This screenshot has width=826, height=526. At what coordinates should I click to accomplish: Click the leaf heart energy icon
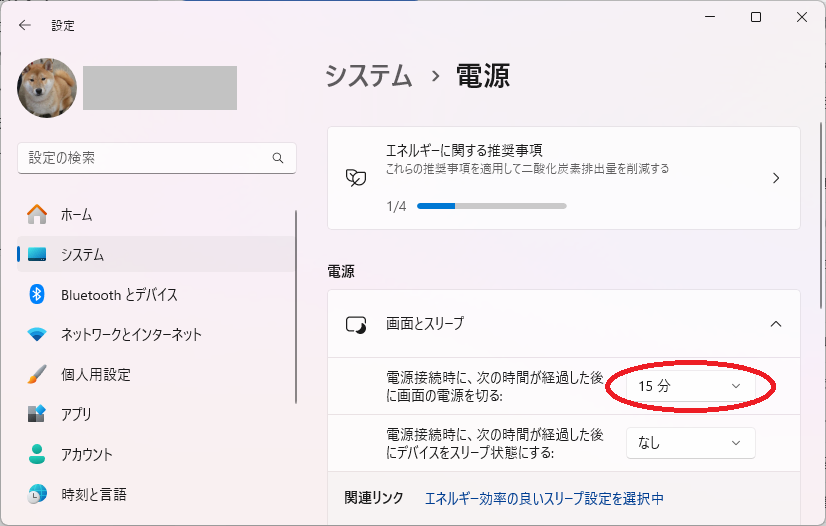click(356, 178)
